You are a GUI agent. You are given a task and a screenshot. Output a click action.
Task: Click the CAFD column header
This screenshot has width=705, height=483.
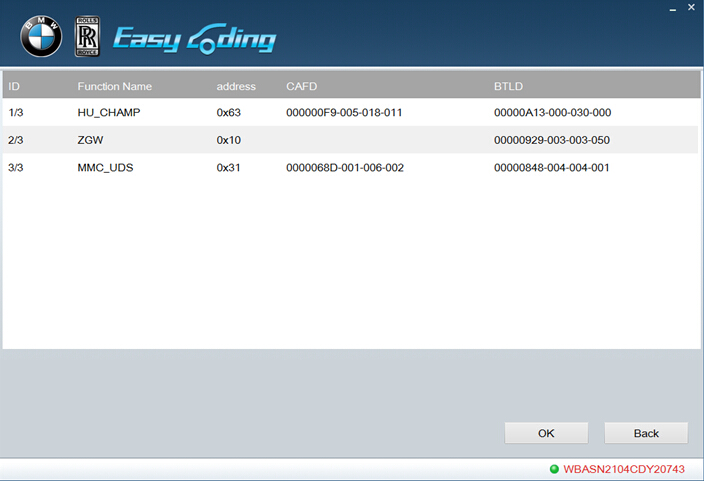point(302,86)
